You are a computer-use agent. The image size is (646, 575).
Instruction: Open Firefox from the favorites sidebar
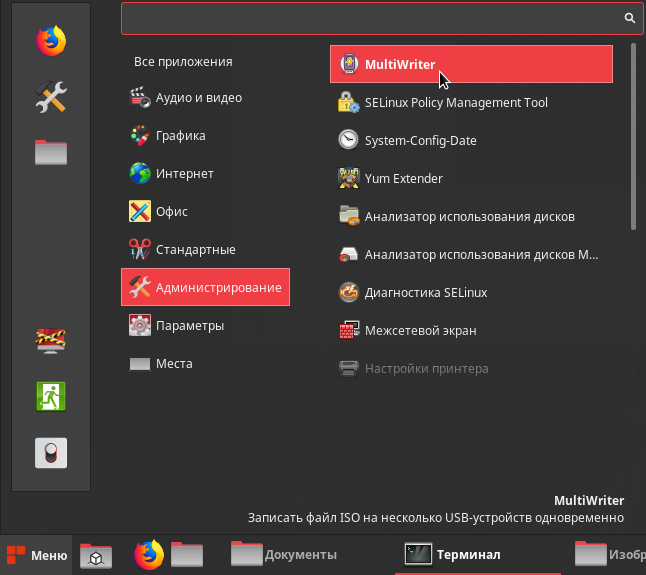(51, 41)
